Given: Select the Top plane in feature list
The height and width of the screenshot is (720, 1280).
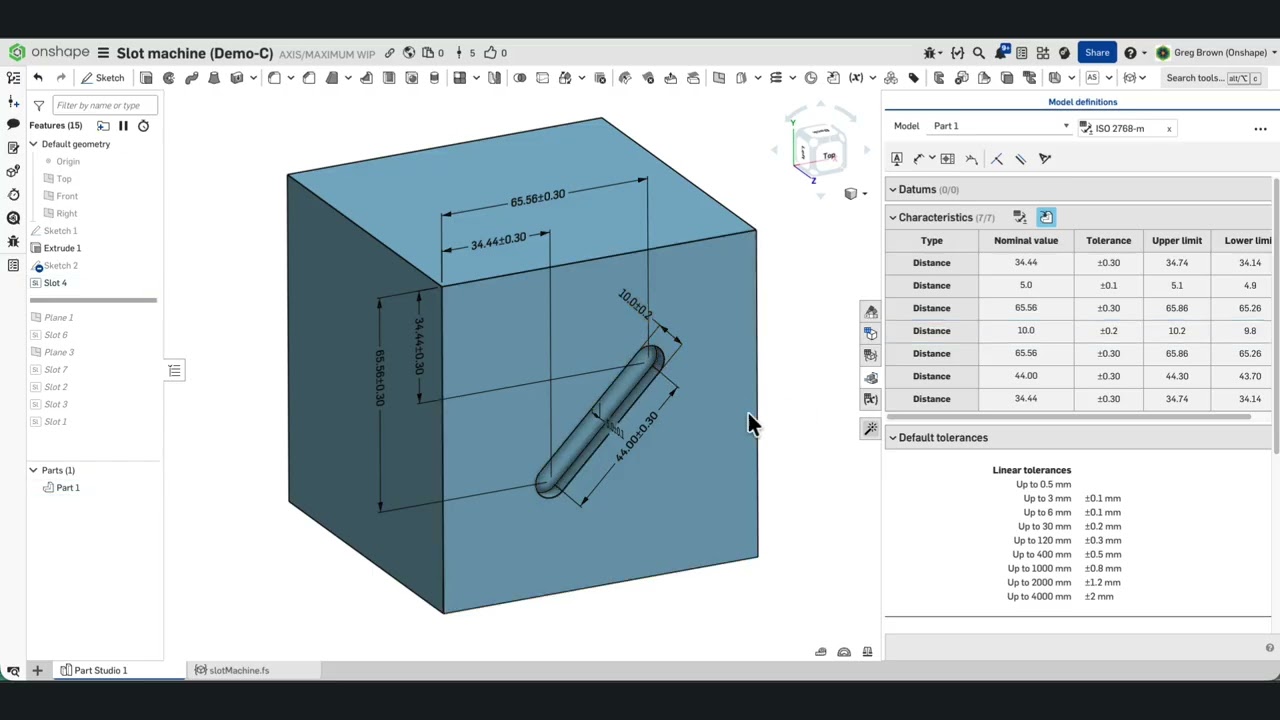Looking at the screenshot, I should 63,179.
